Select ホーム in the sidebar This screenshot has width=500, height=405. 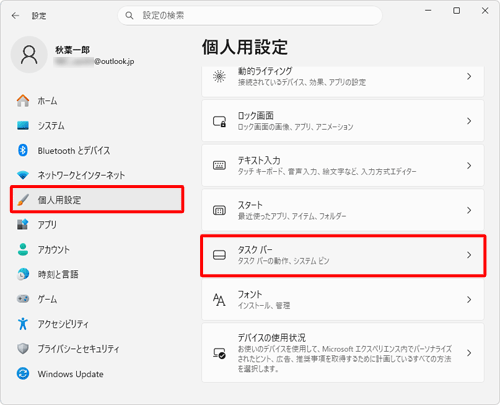click(x=97, y=101)
